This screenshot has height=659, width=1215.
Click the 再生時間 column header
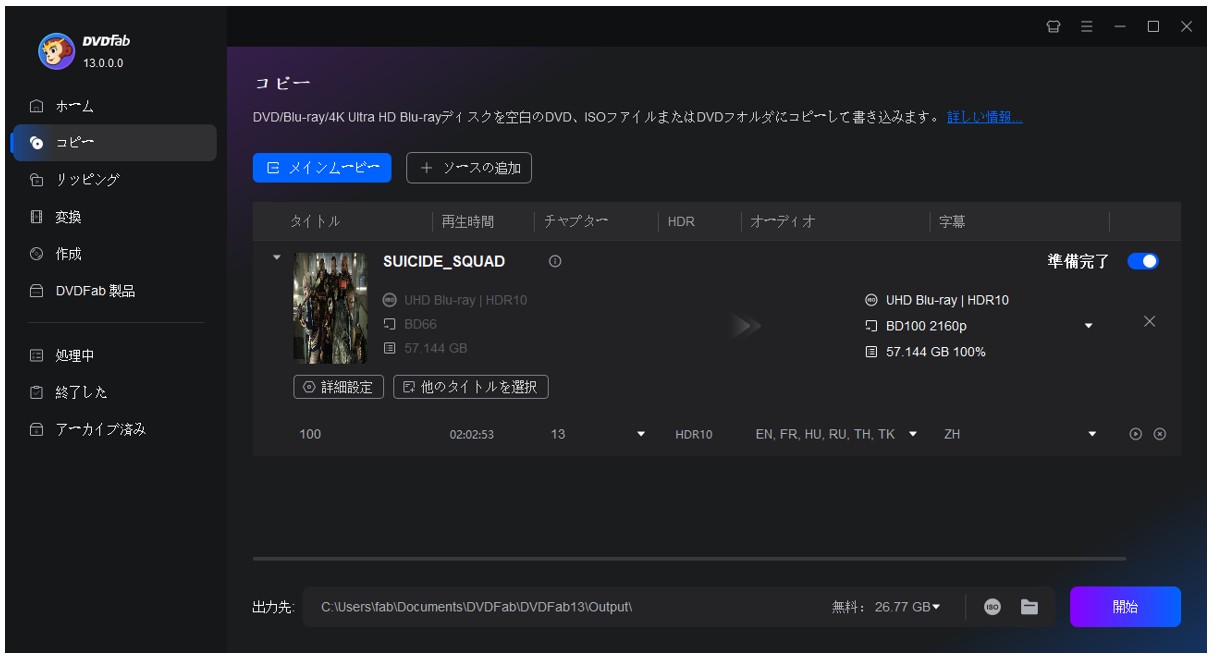(x=468, y=222)
